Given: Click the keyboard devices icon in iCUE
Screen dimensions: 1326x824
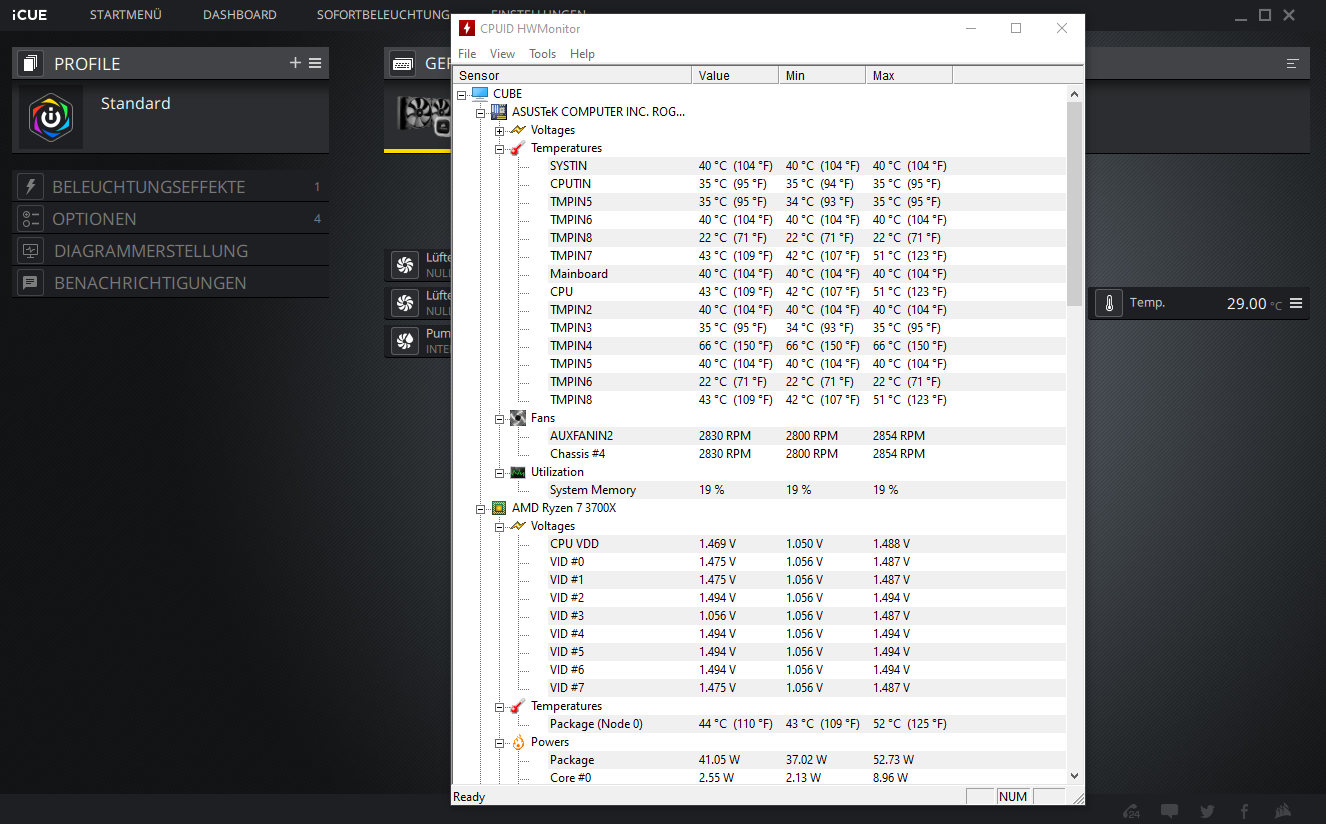Looking at the screenshot, I should coord(403,63).
